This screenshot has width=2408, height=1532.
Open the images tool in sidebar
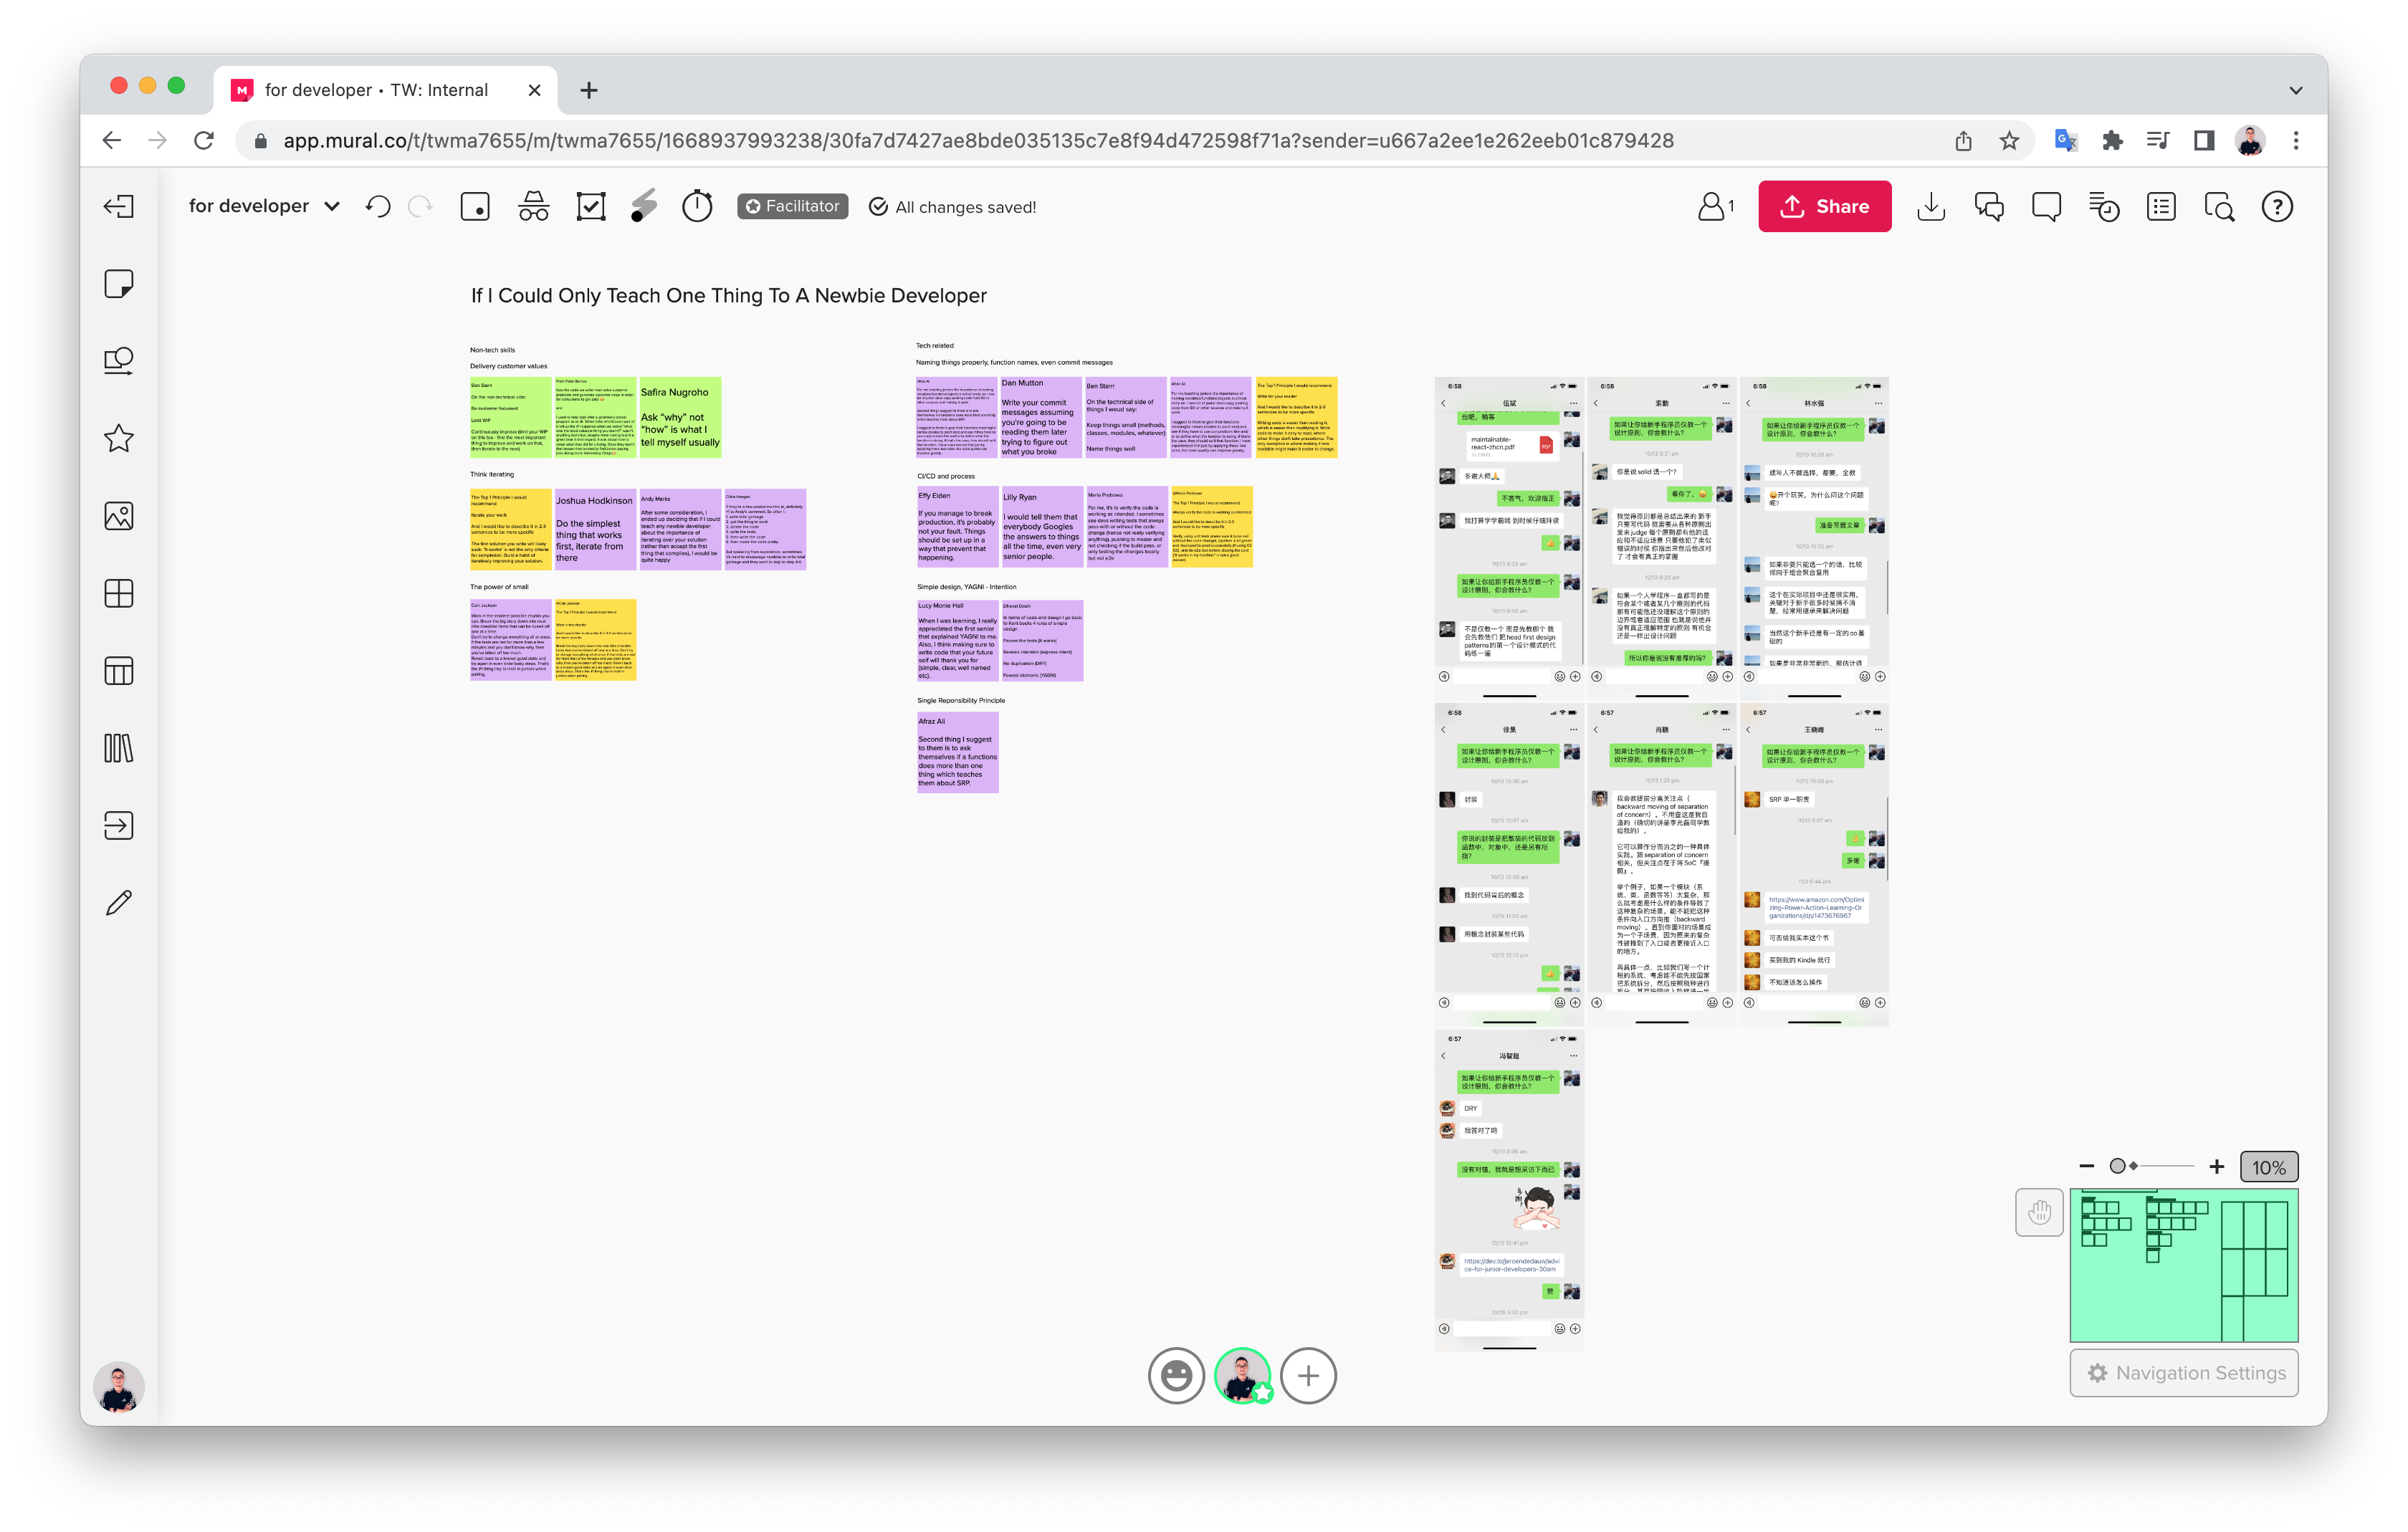pos(119,516)
